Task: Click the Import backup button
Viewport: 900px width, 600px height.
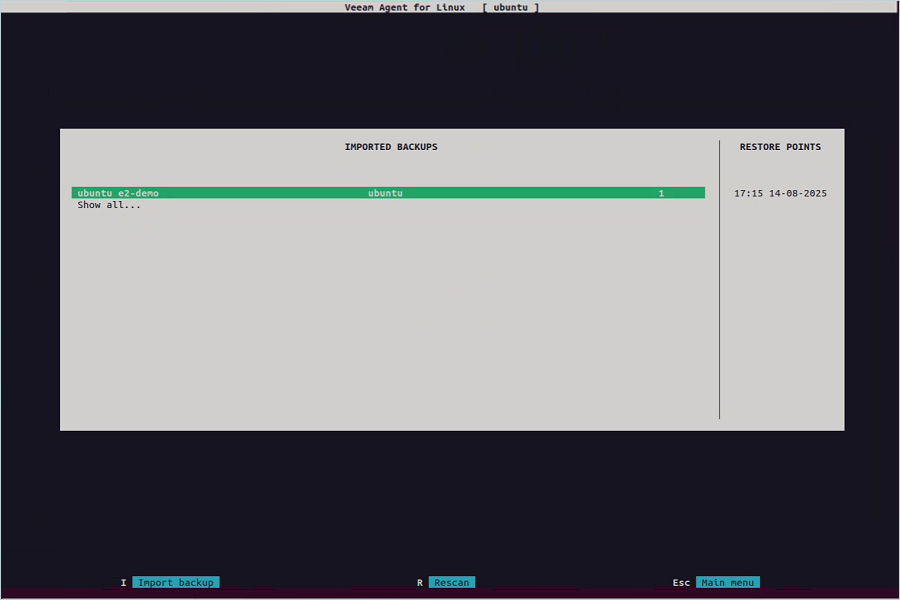Action: coord(176,582)
